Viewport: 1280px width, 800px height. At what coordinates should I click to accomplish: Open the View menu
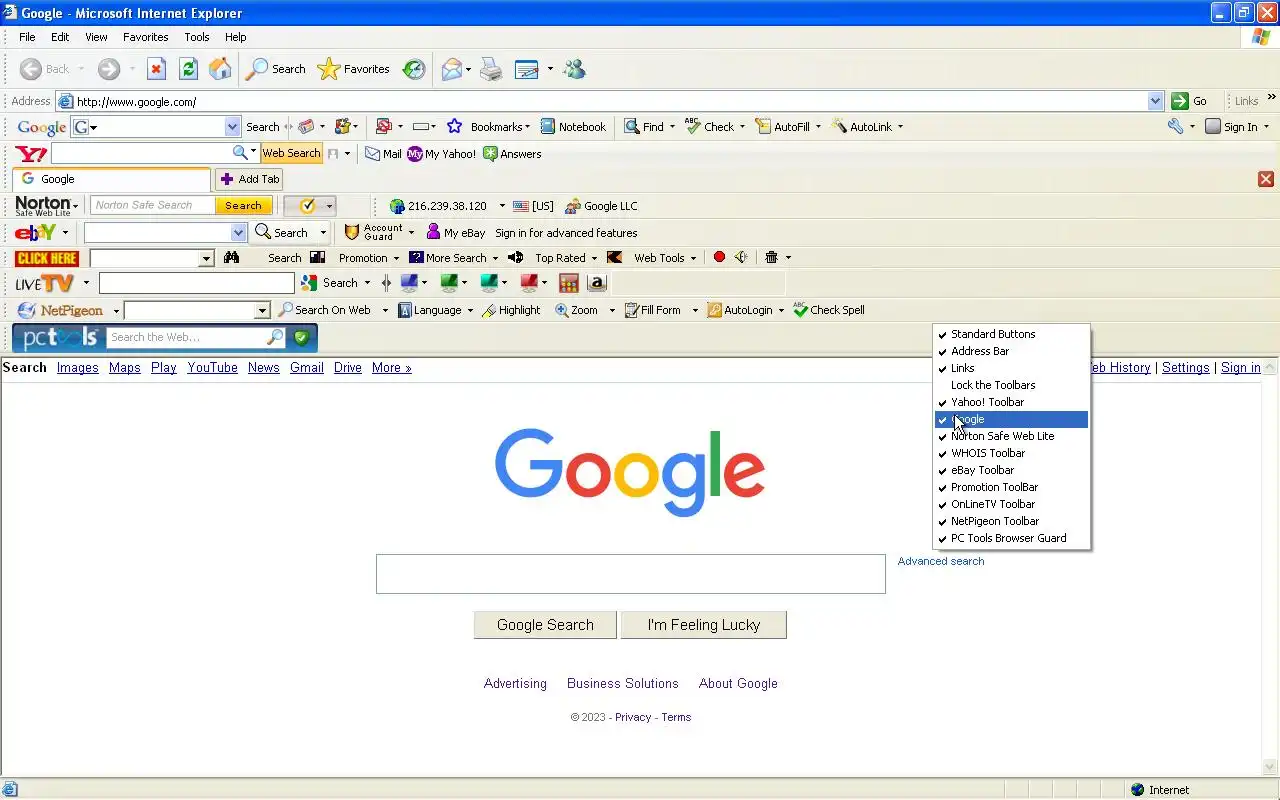96,37
